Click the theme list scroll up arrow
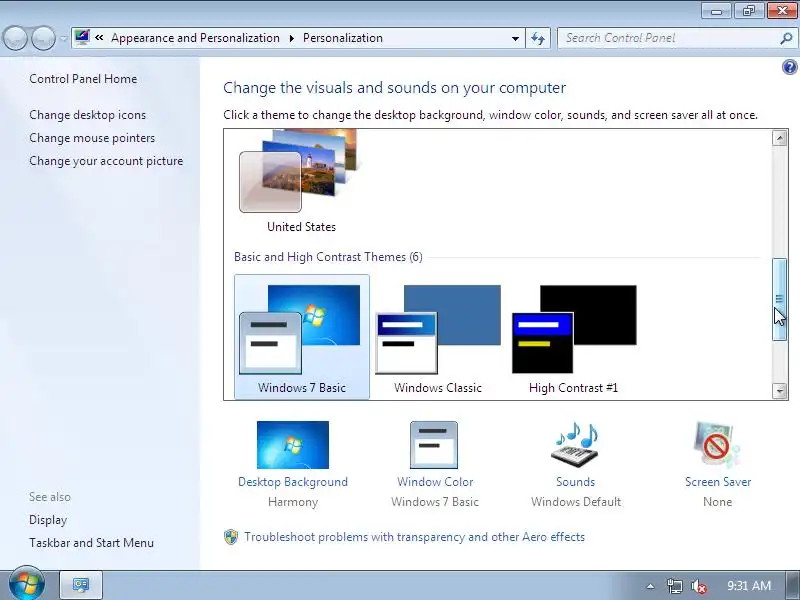The width and height of the screenshot is (800, 600). [780, 138]
